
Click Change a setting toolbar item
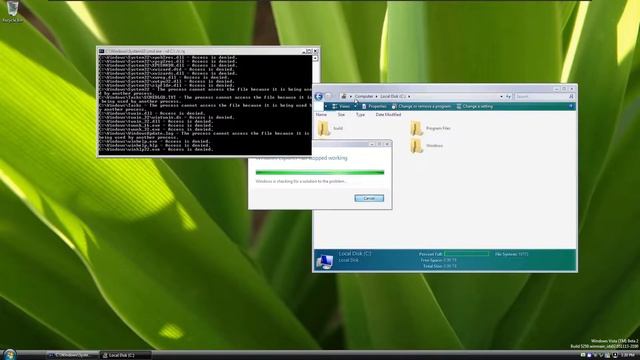pos(475,107)
